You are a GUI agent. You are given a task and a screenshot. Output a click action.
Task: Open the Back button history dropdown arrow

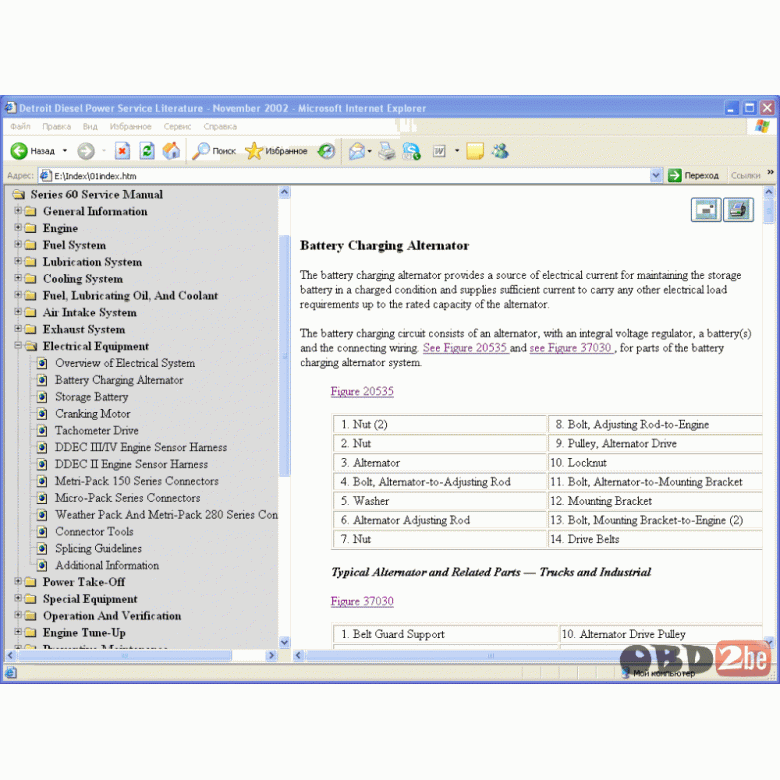(x=65, y=151)
